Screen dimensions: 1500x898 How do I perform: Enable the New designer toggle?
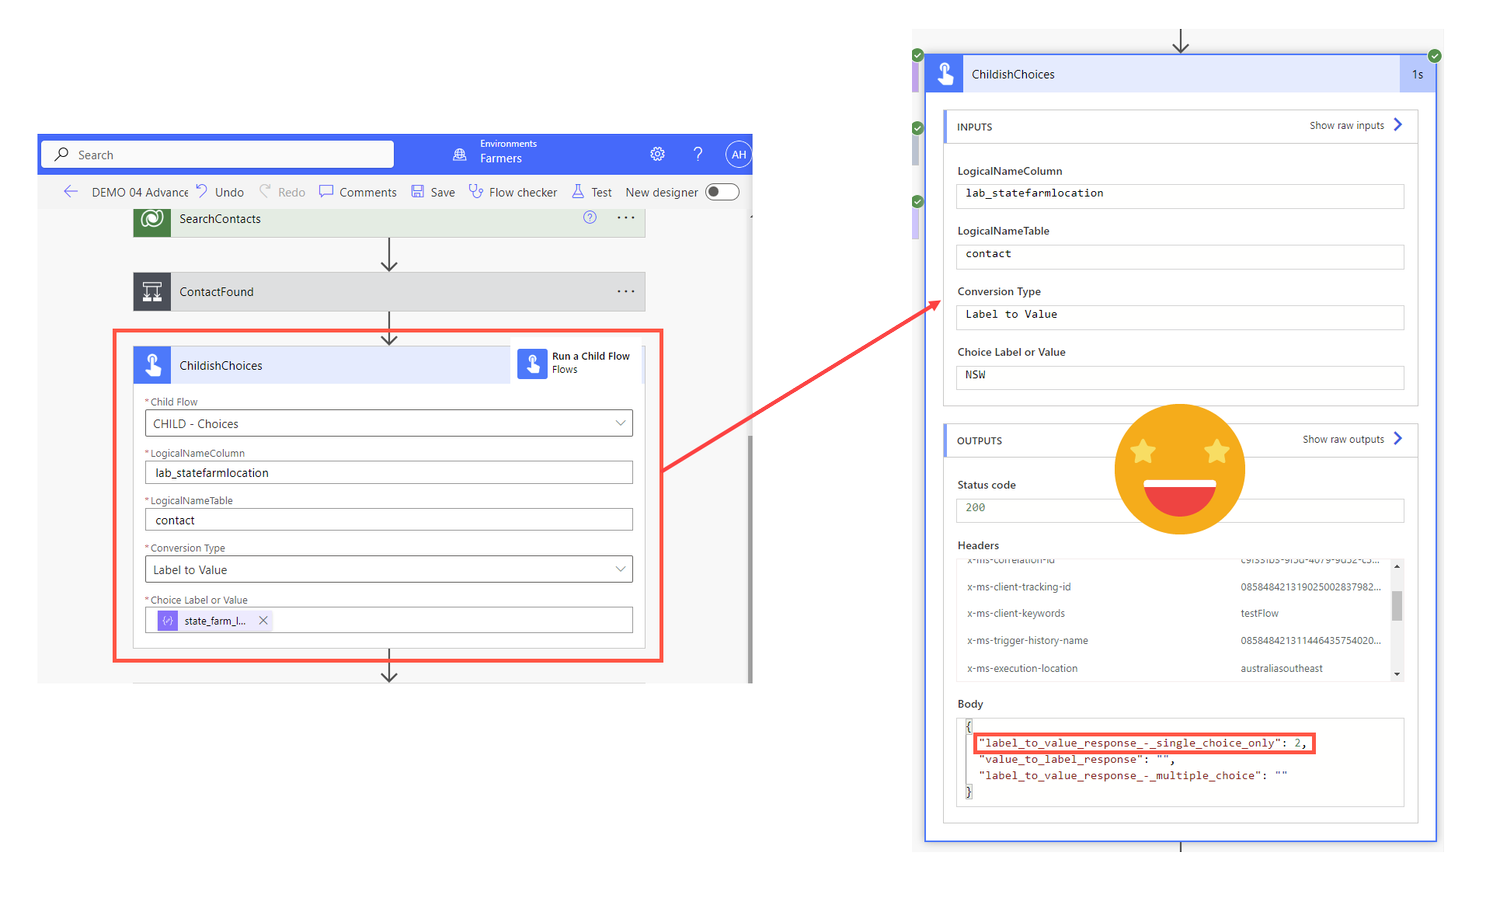tap(721, 191)
